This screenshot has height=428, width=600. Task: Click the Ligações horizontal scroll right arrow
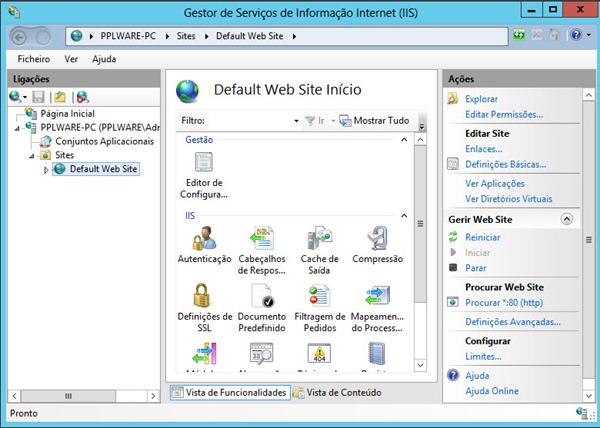(153, 396)
